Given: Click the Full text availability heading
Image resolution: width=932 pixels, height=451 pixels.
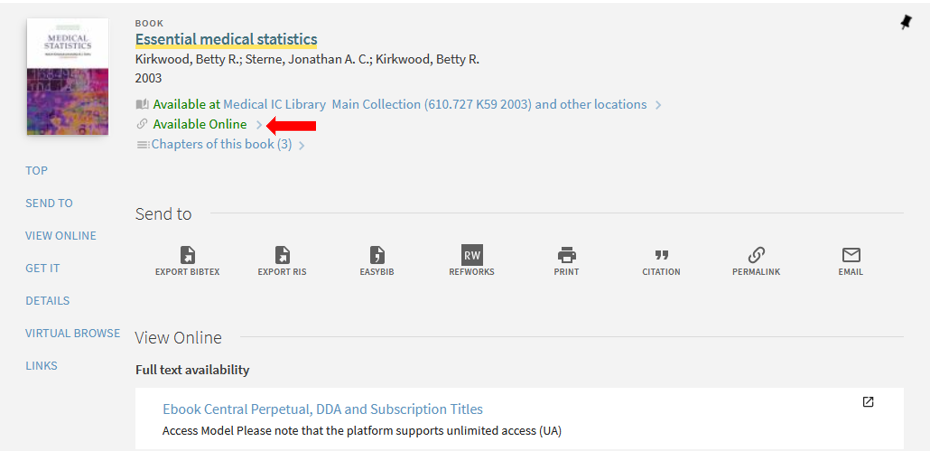Looking at the screenshot, I should 193,370.
